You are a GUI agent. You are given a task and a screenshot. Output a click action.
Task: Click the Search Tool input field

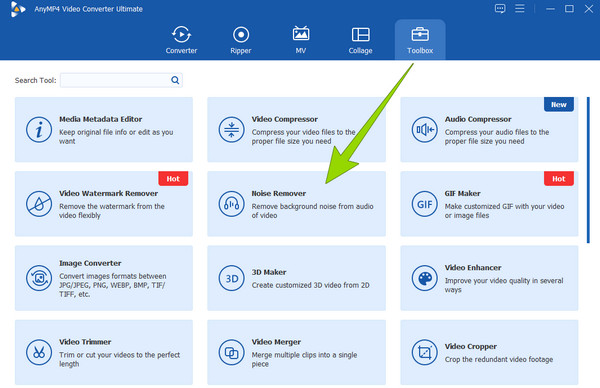121,80
